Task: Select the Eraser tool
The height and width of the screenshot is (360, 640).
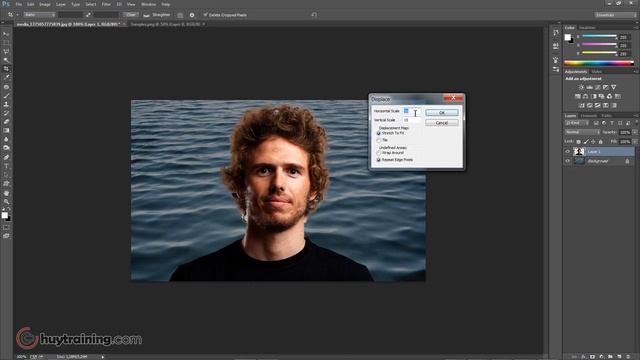Action: click(x=6, y=122)
